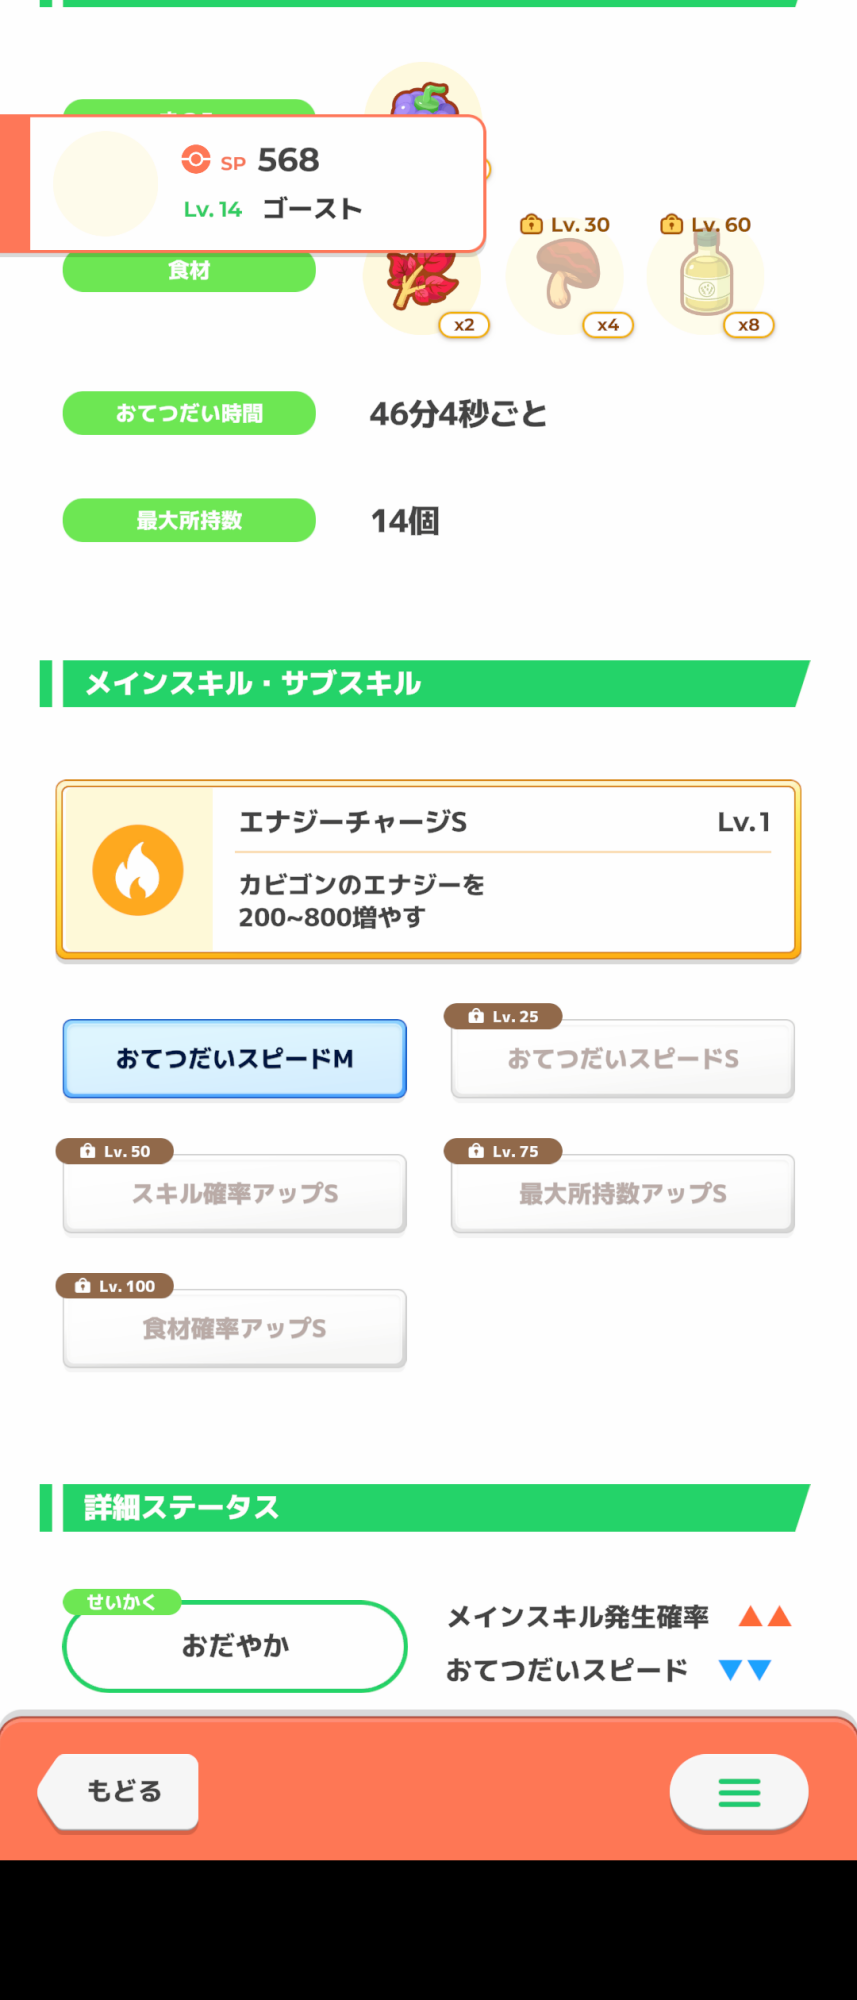Viewport: 857px width, 2000px height.
Task: Tap the おてつだい時間 green label
Action: point(189,413)
